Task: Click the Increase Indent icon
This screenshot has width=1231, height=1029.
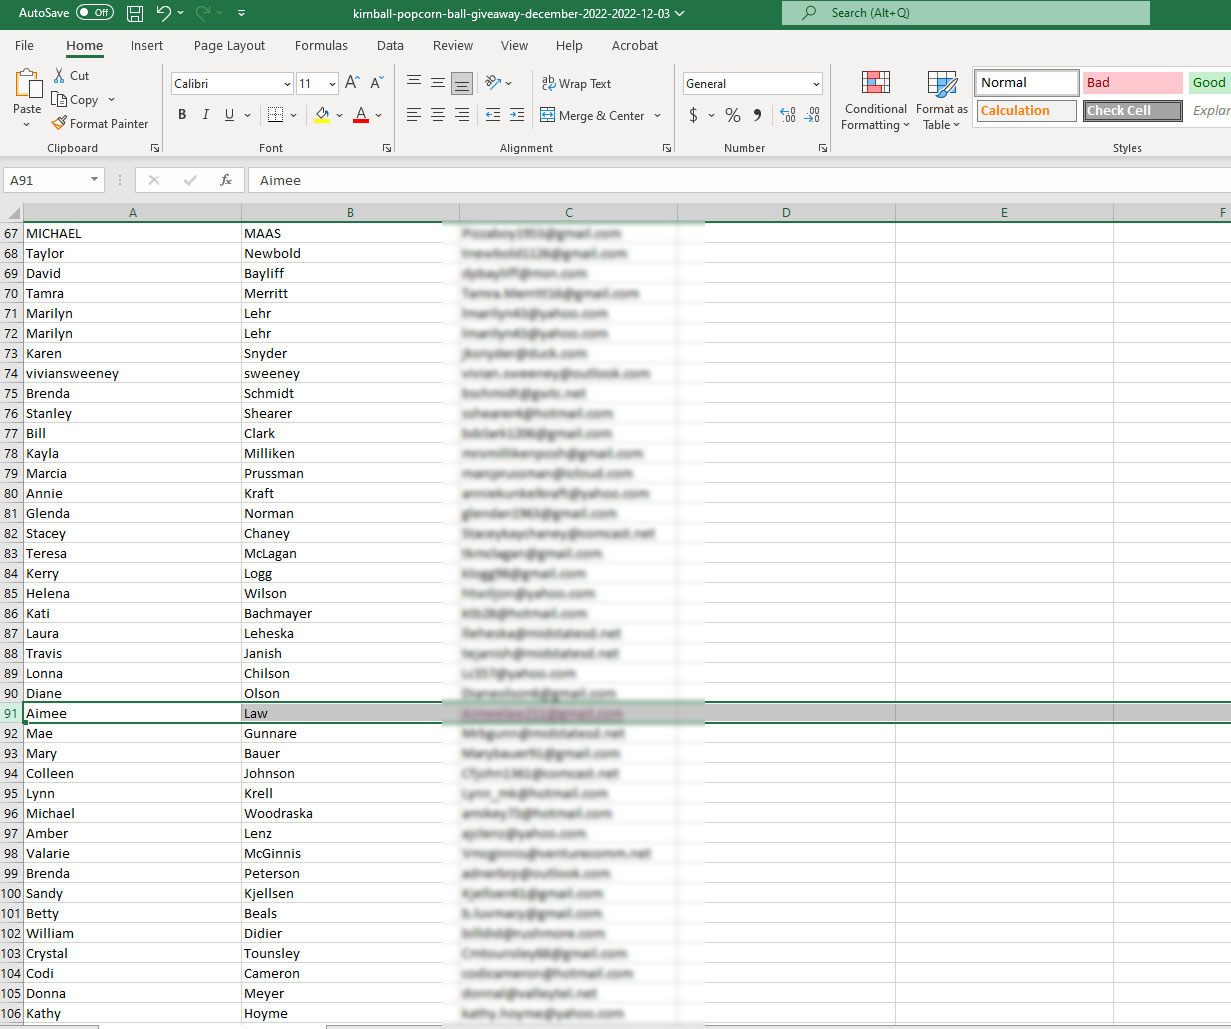Action: click(516, 116)
